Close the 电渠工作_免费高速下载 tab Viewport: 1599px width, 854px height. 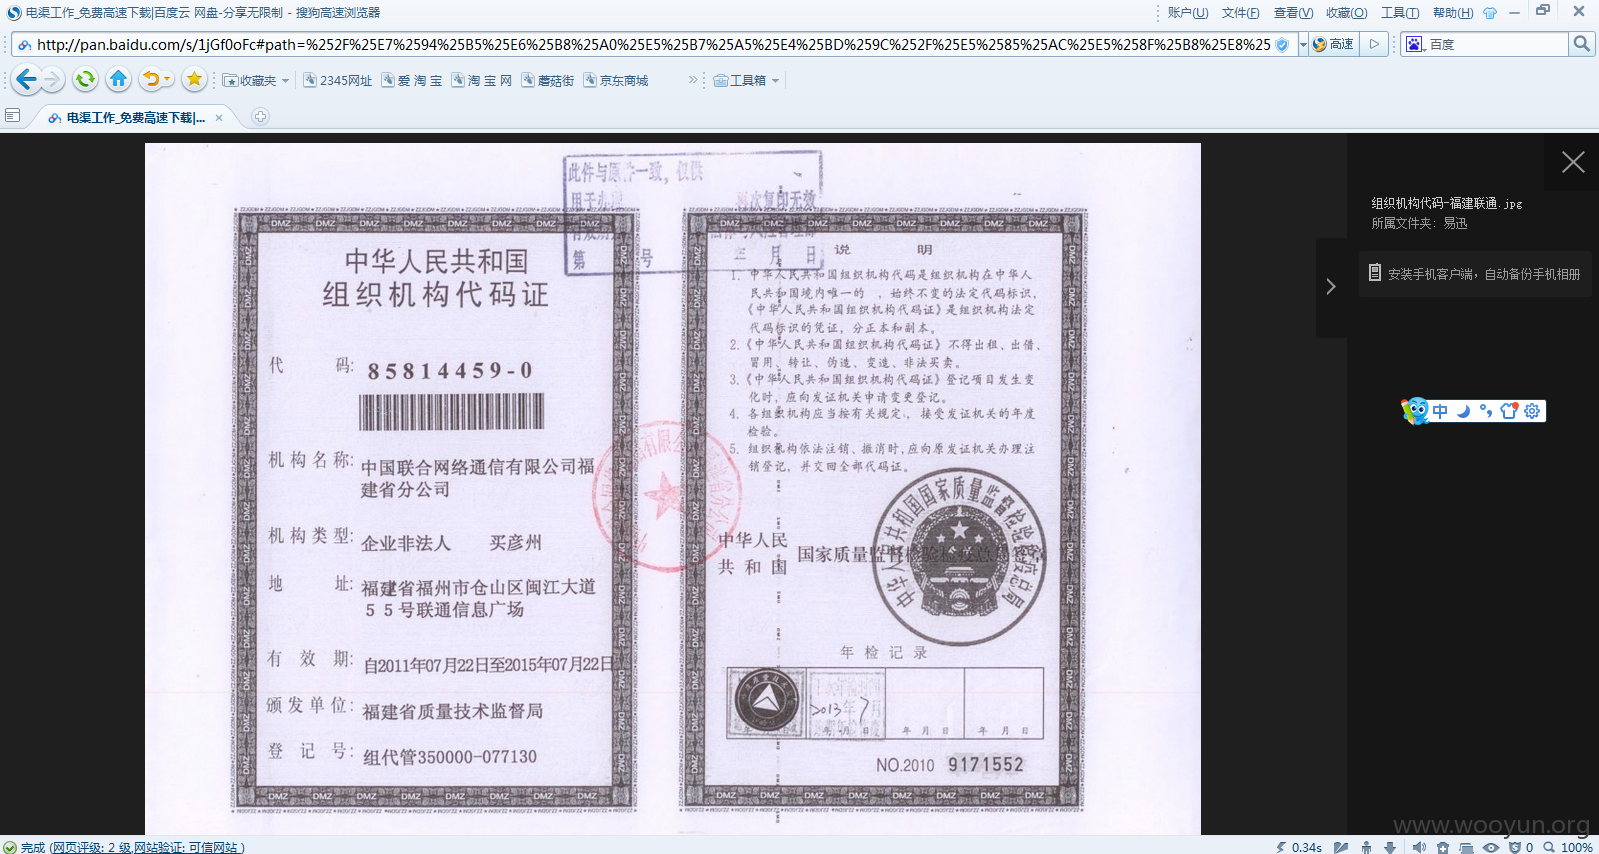point(219,118)
